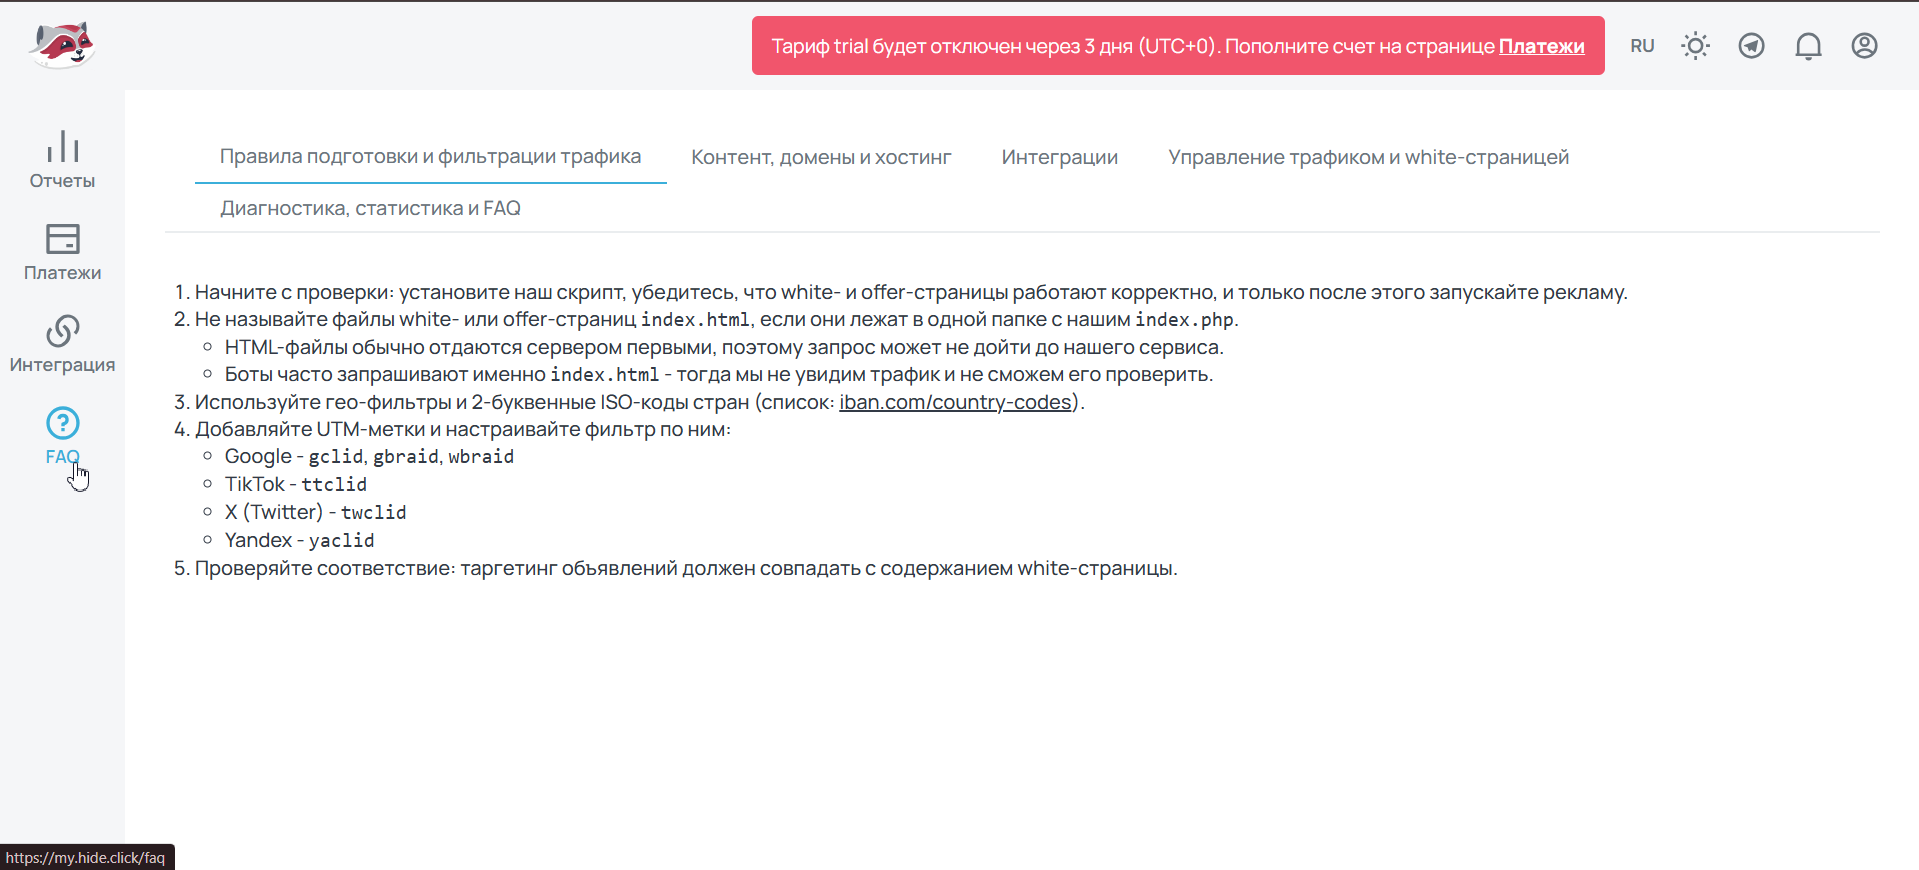This screenshot has height=870, width=1919.
Task: Open the Интеграции tab
Action: 1059,157
